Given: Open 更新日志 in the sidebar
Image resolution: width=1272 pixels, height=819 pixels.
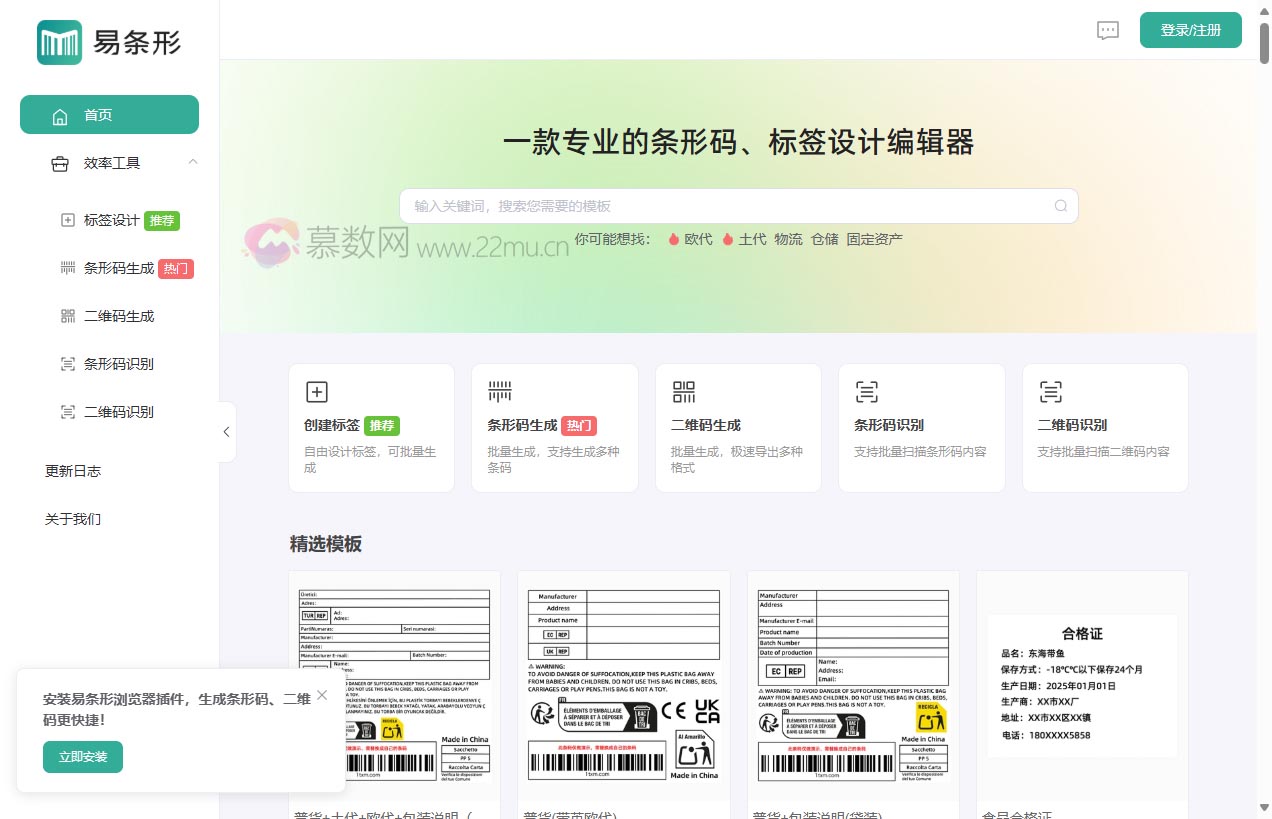Looking at the screenshot, I should point(73,471).
